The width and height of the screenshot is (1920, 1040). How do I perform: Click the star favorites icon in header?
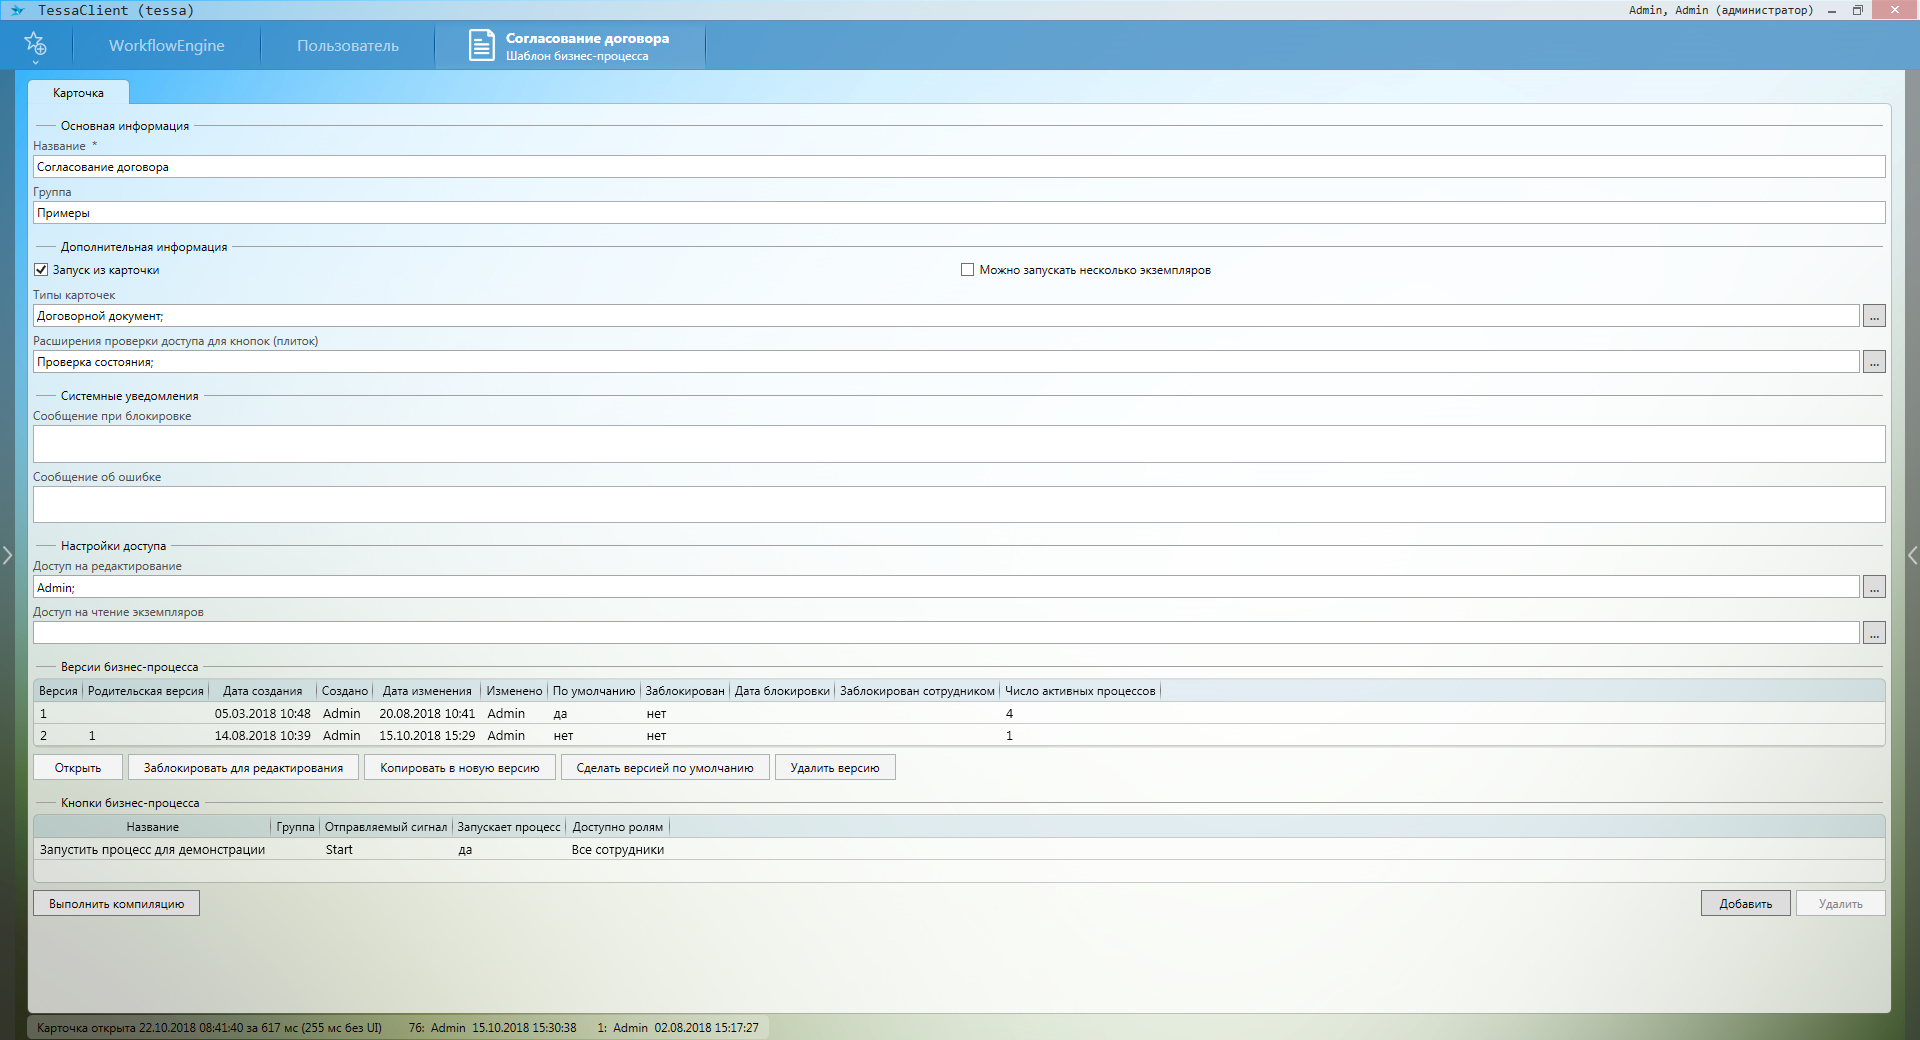pos(35,43)
